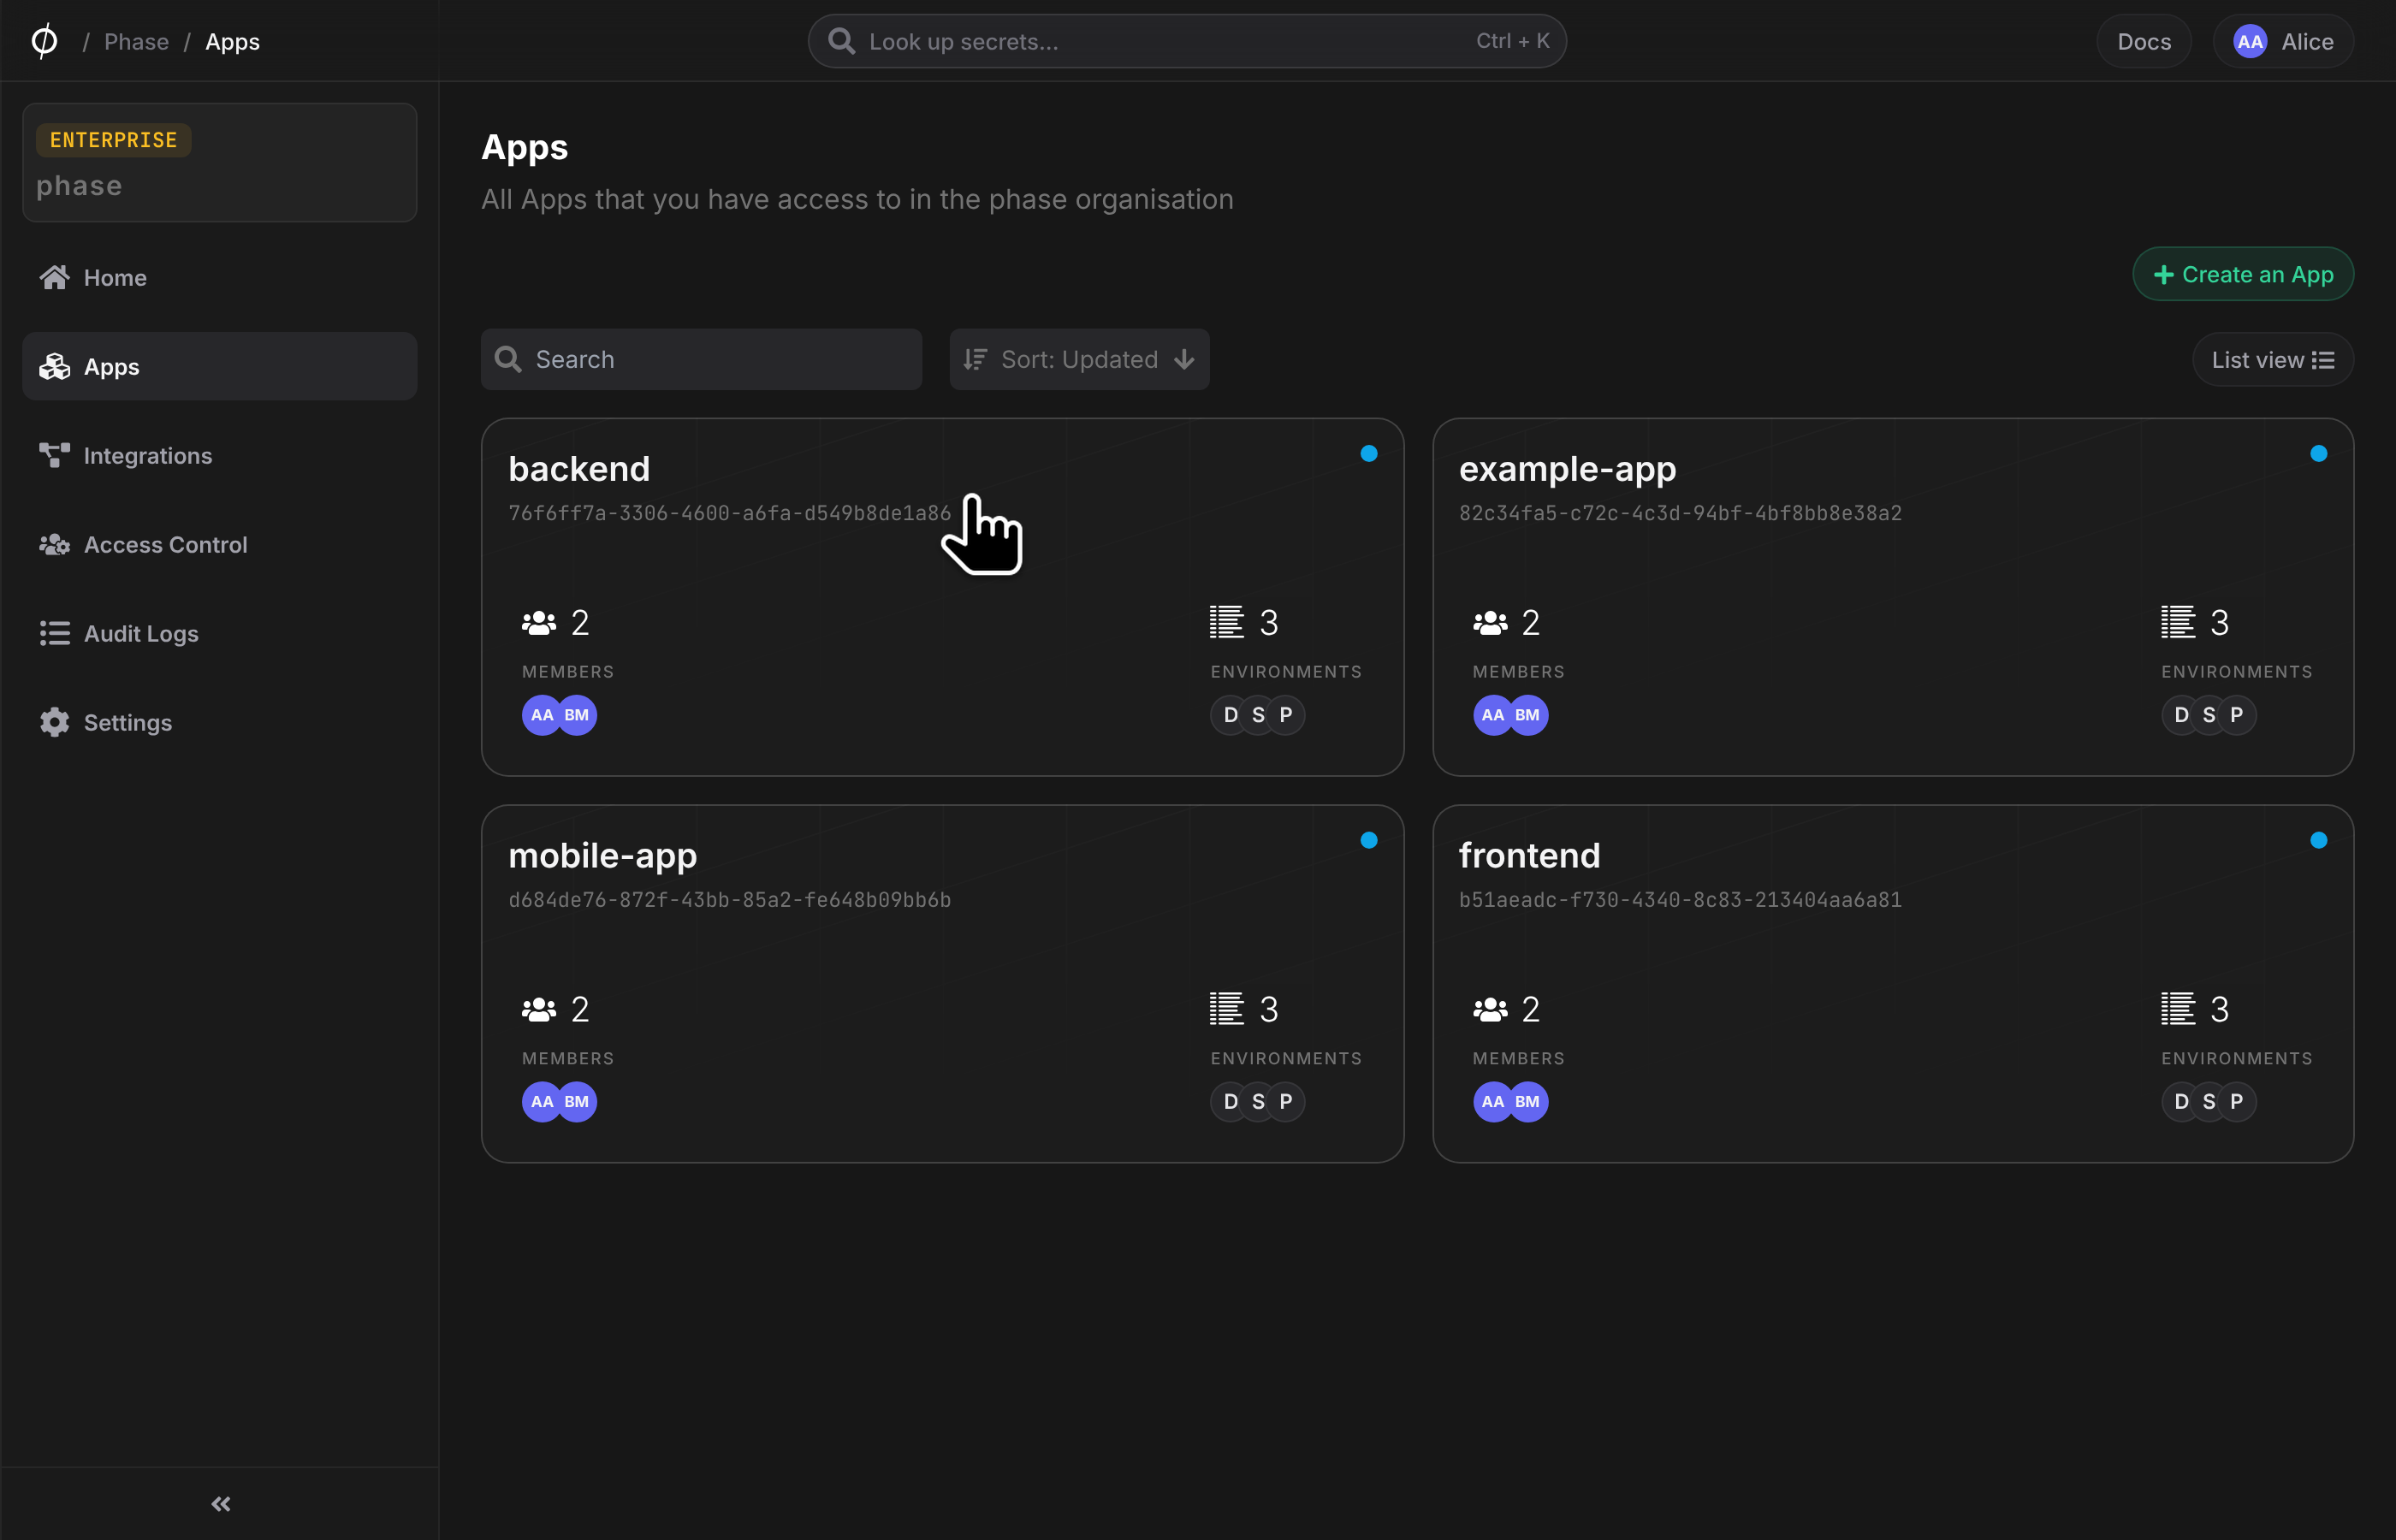The height and width of the screenshot is (1540, 2396).
Task: Click members group icon on frontend card
Action: click(1490, 1010)
